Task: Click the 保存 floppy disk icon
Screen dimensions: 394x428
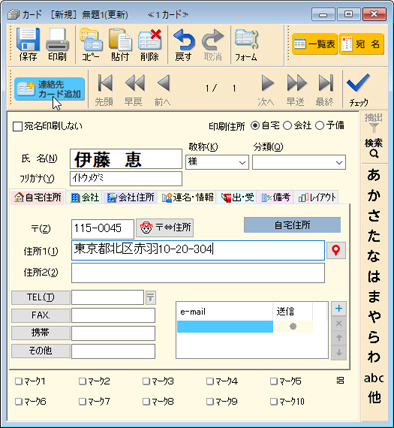Action: (28, 40)
